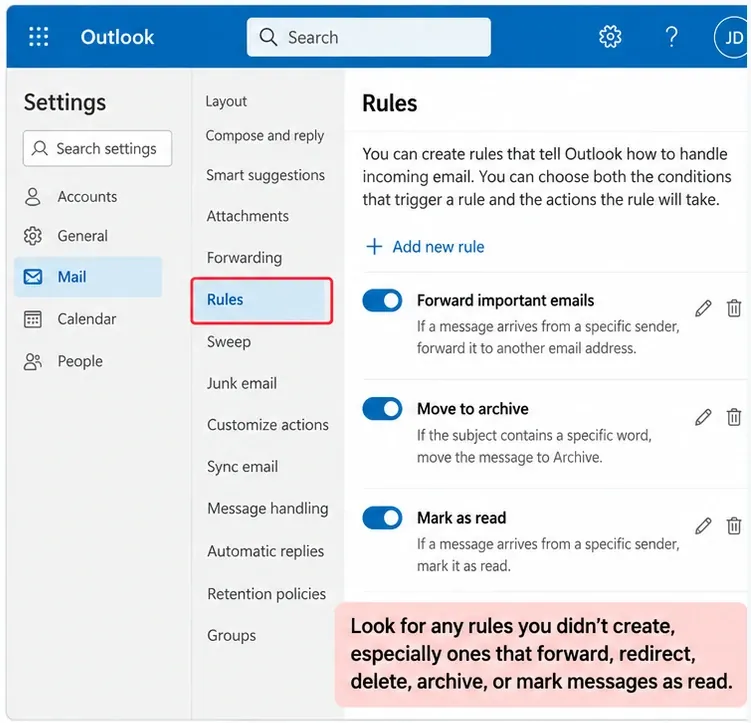Edit the Mark as read rule
The width and height of the screenshot is (751, 723).
point(703,526)
